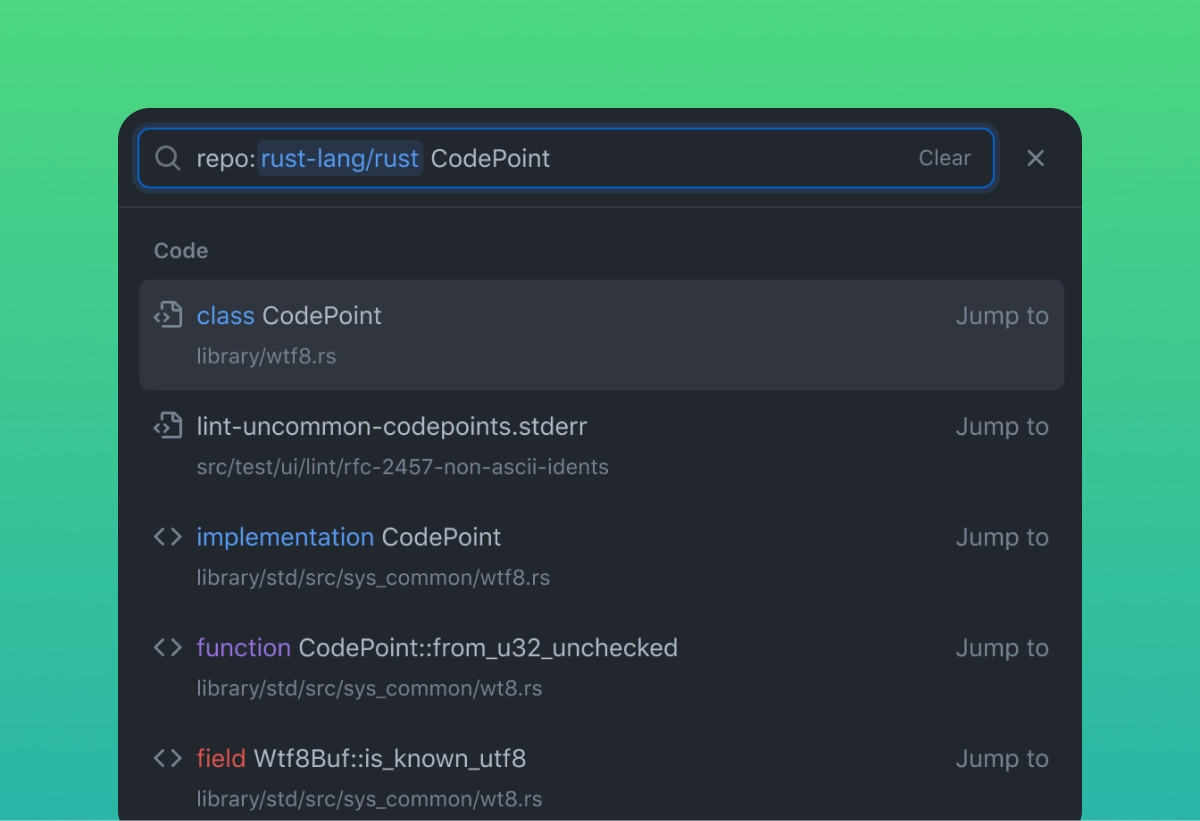Click the path under function CodePoint::from_u32_unchecked
Image resolution: width=1200 pixels, height=821 pixels.
pos(369,689)
